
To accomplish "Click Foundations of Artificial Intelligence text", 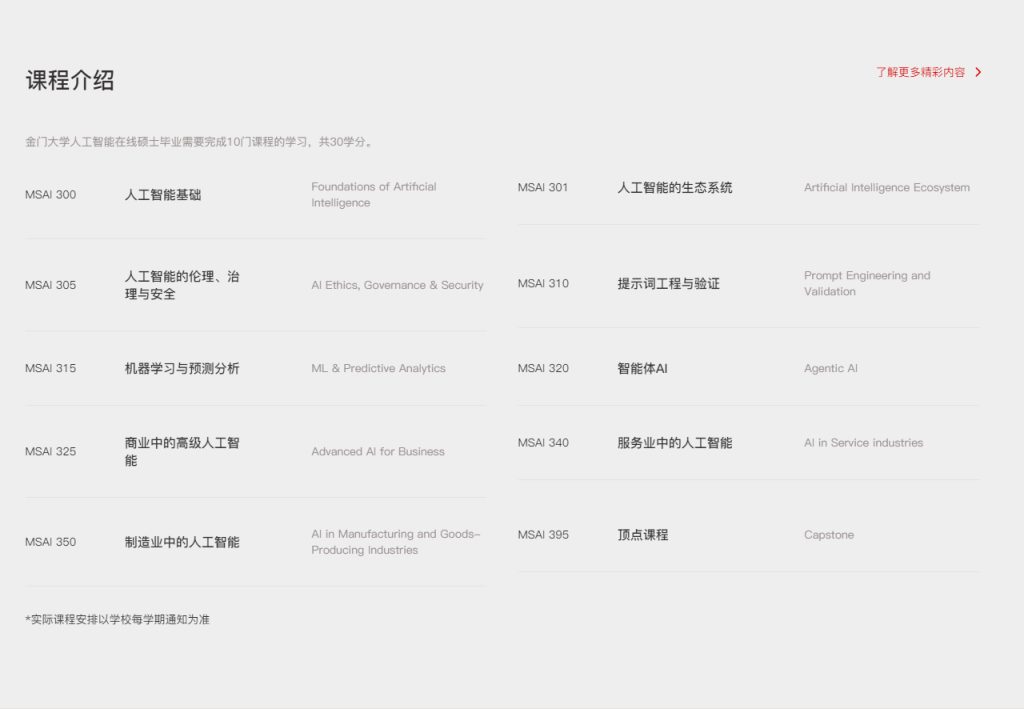I will pyautogui.click(x=373, y=195).
